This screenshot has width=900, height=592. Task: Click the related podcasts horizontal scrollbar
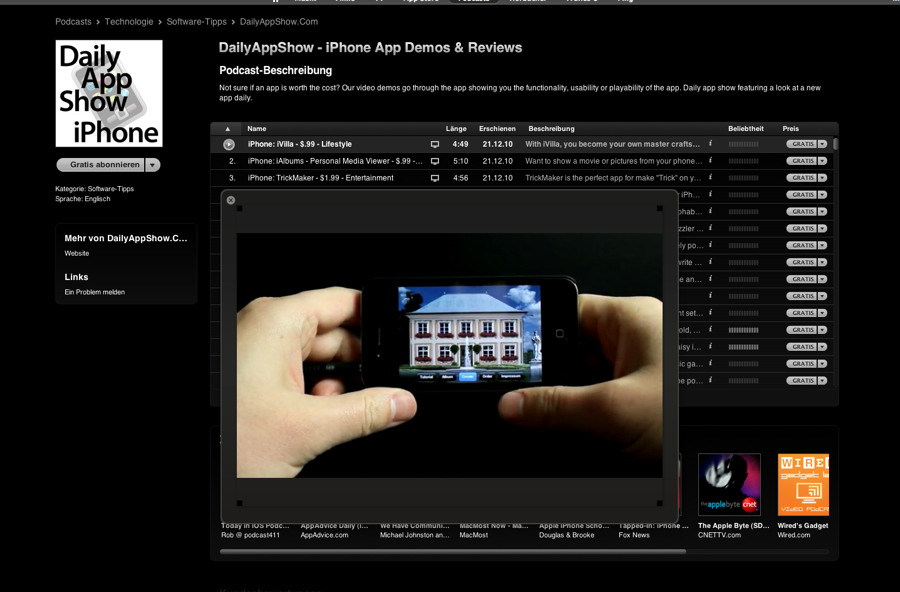(x=453, y=552)
